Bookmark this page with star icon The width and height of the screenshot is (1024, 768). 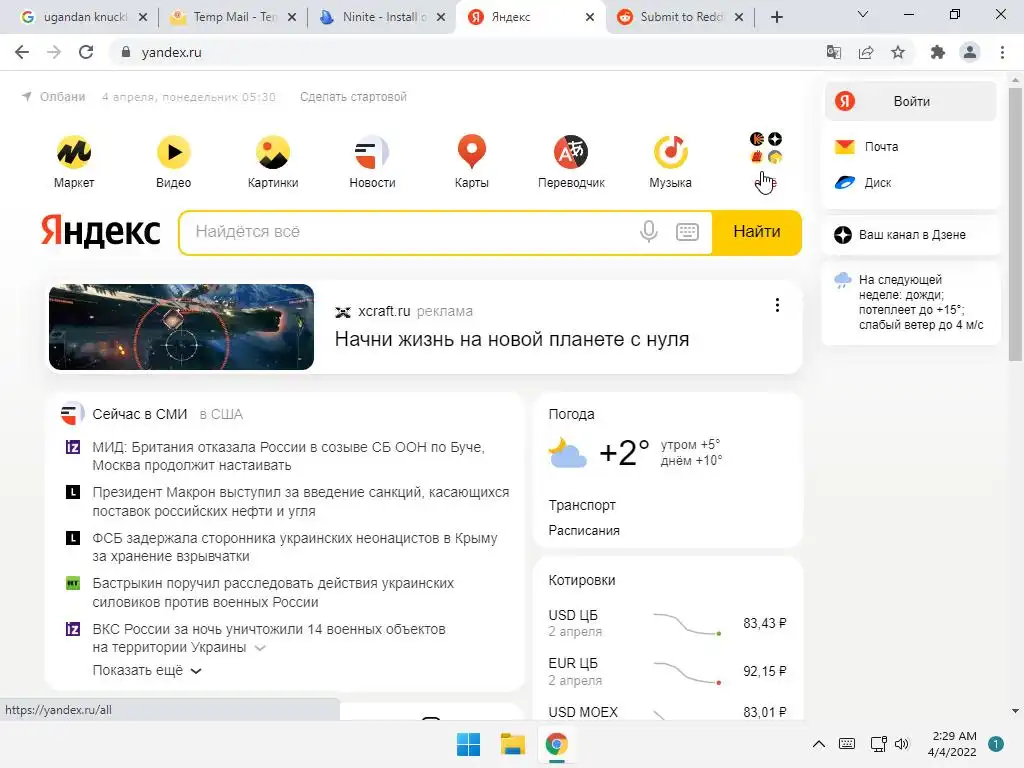coord(898,52)
